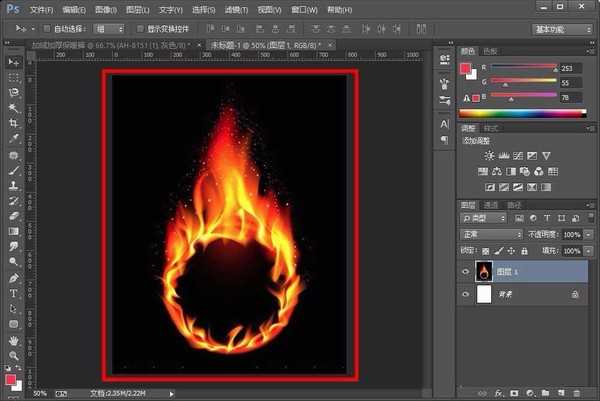
Task: Expand the layer filter type dropdown
Action: click(x=484, y=218)
